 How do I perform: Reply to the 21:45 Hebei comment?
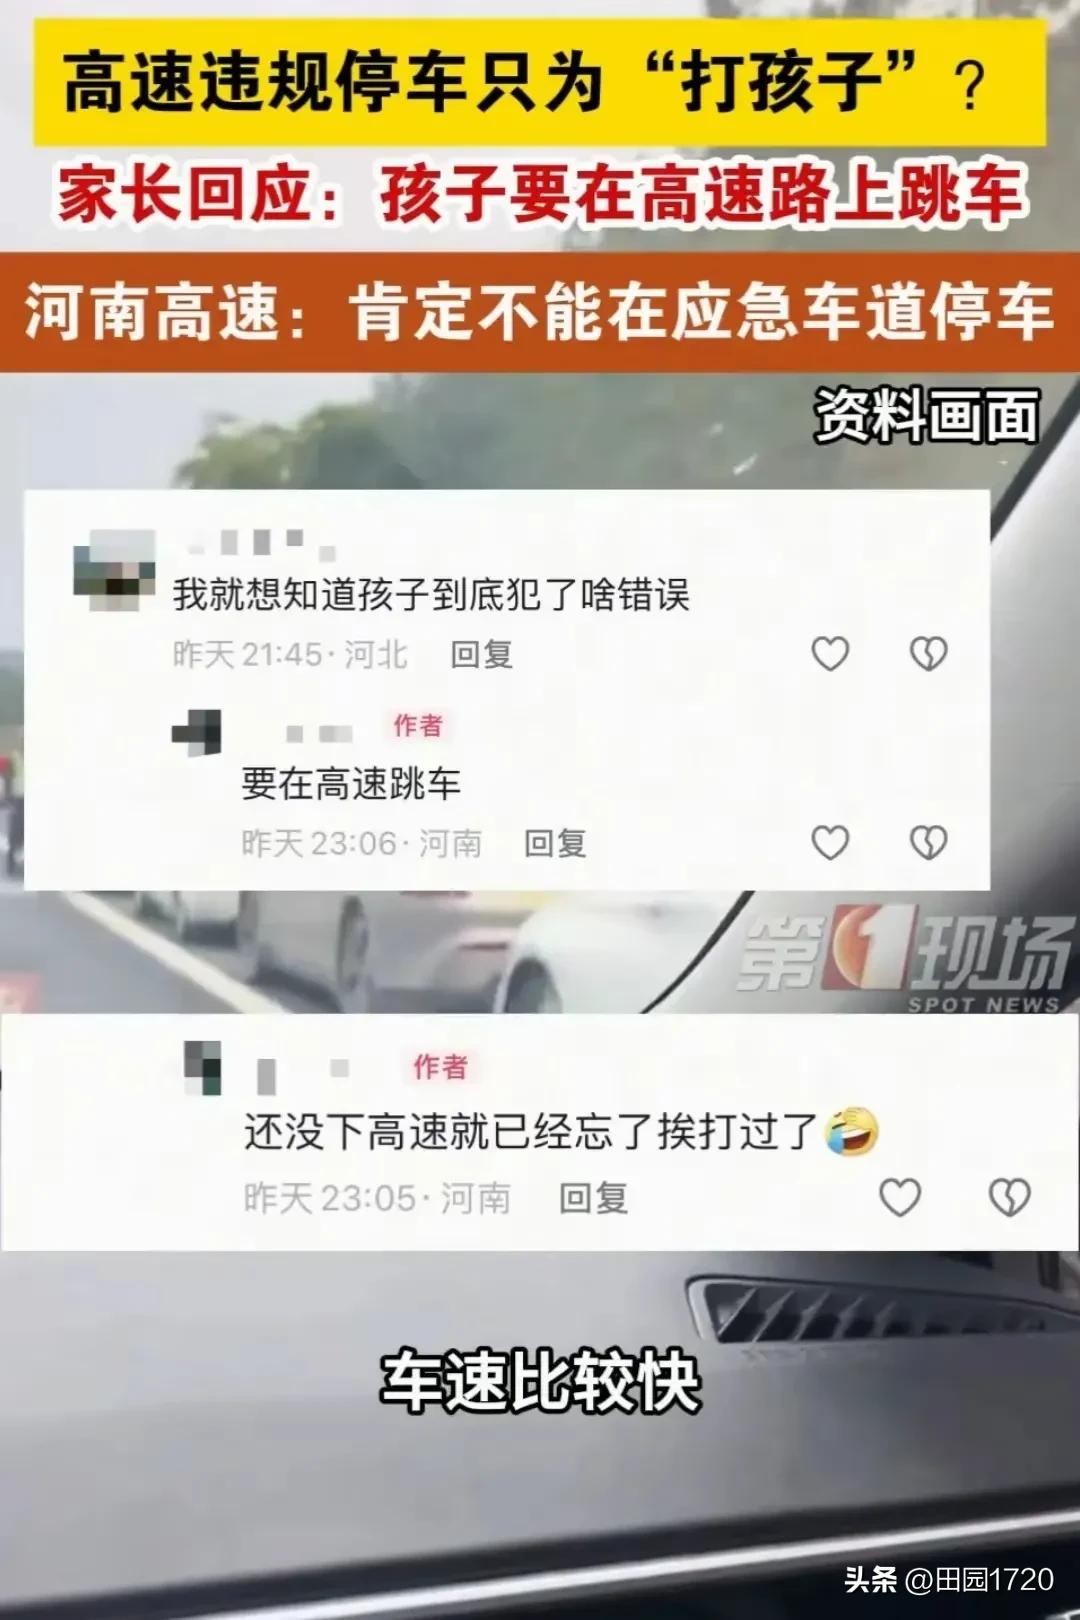coord(482,654)
